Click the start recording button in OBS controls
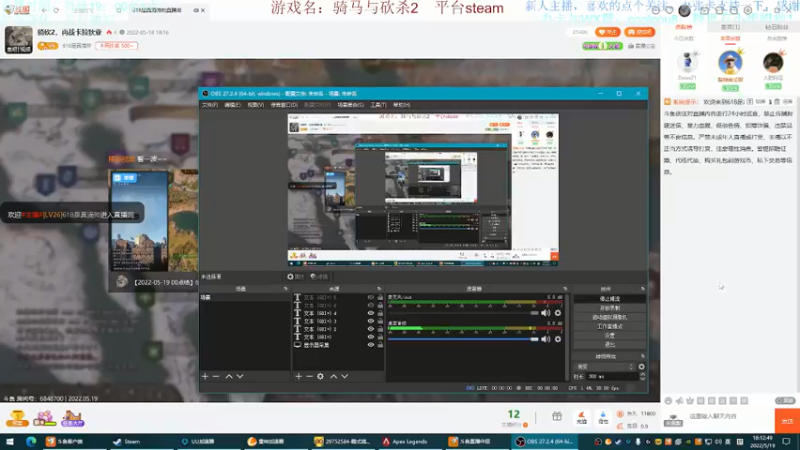Viewport: 800px width, 450px height. click(x=610, y=308)
